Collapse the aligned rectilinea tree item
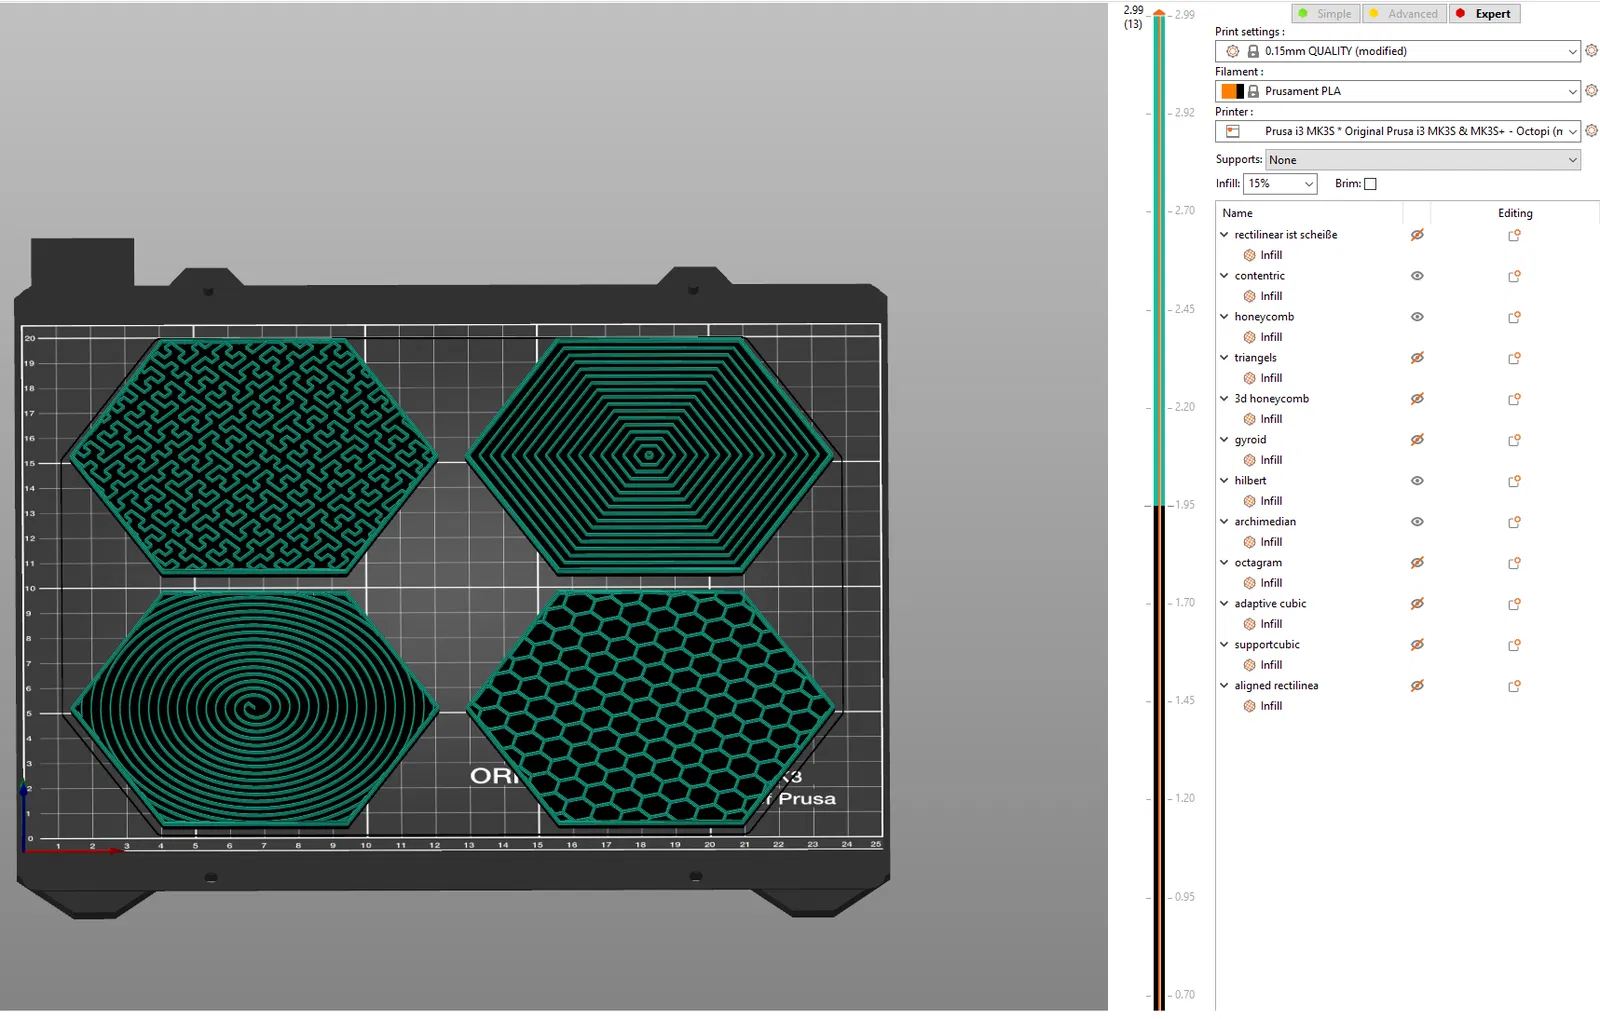 [x=1224, y=686]
